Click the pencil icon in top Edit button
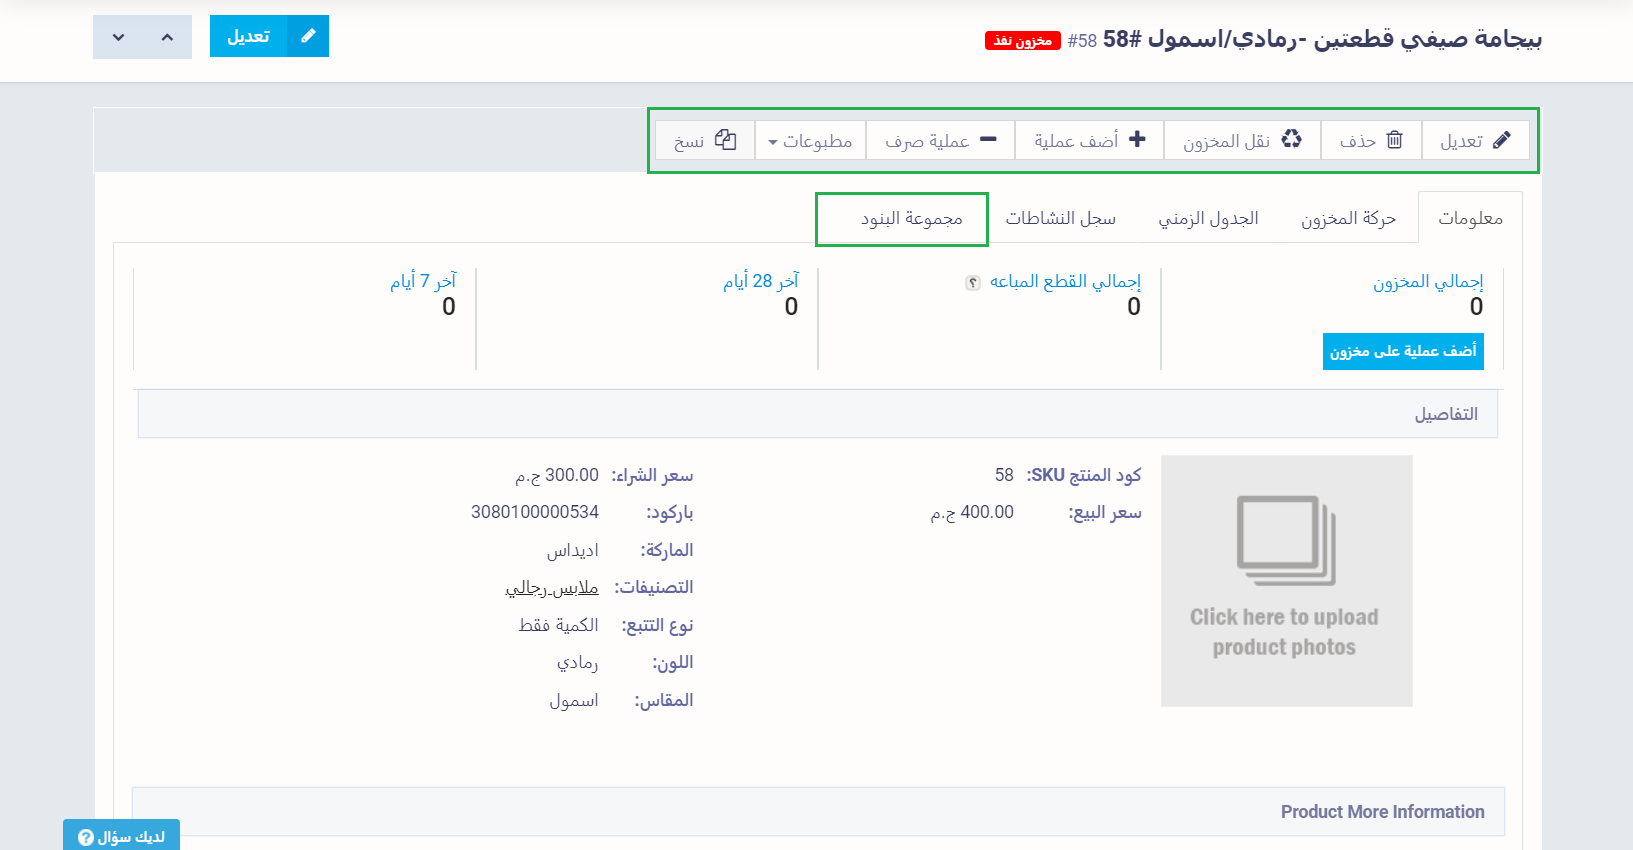The width and height of the screenshot is (1633, 850). (308, 36)
